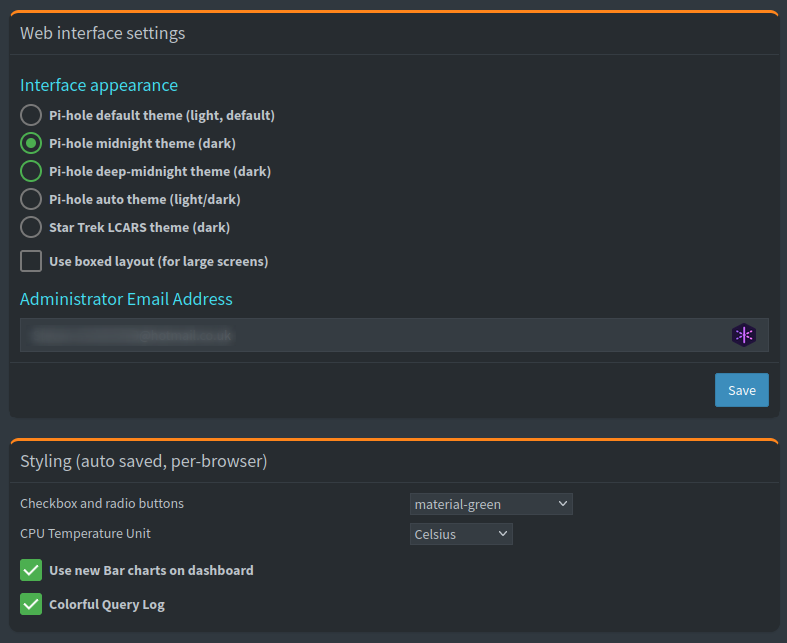Select Star Trek LCARS theme radio
787x643 pixels.
coord(31,227)
